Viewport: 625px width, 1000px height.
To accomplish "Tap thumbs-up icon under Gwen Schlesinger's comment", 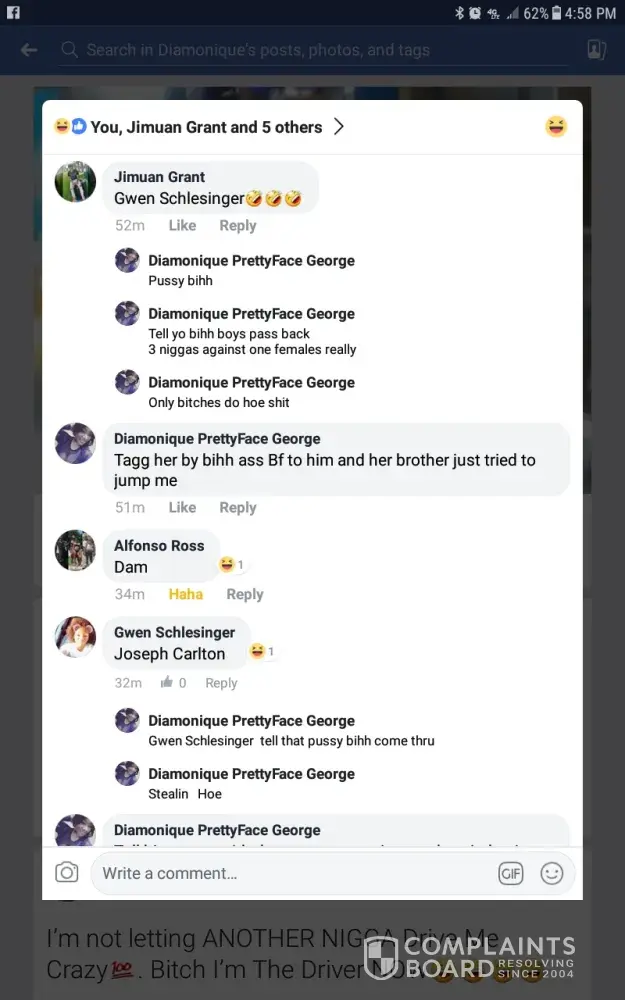I will (x=167, y=683).
